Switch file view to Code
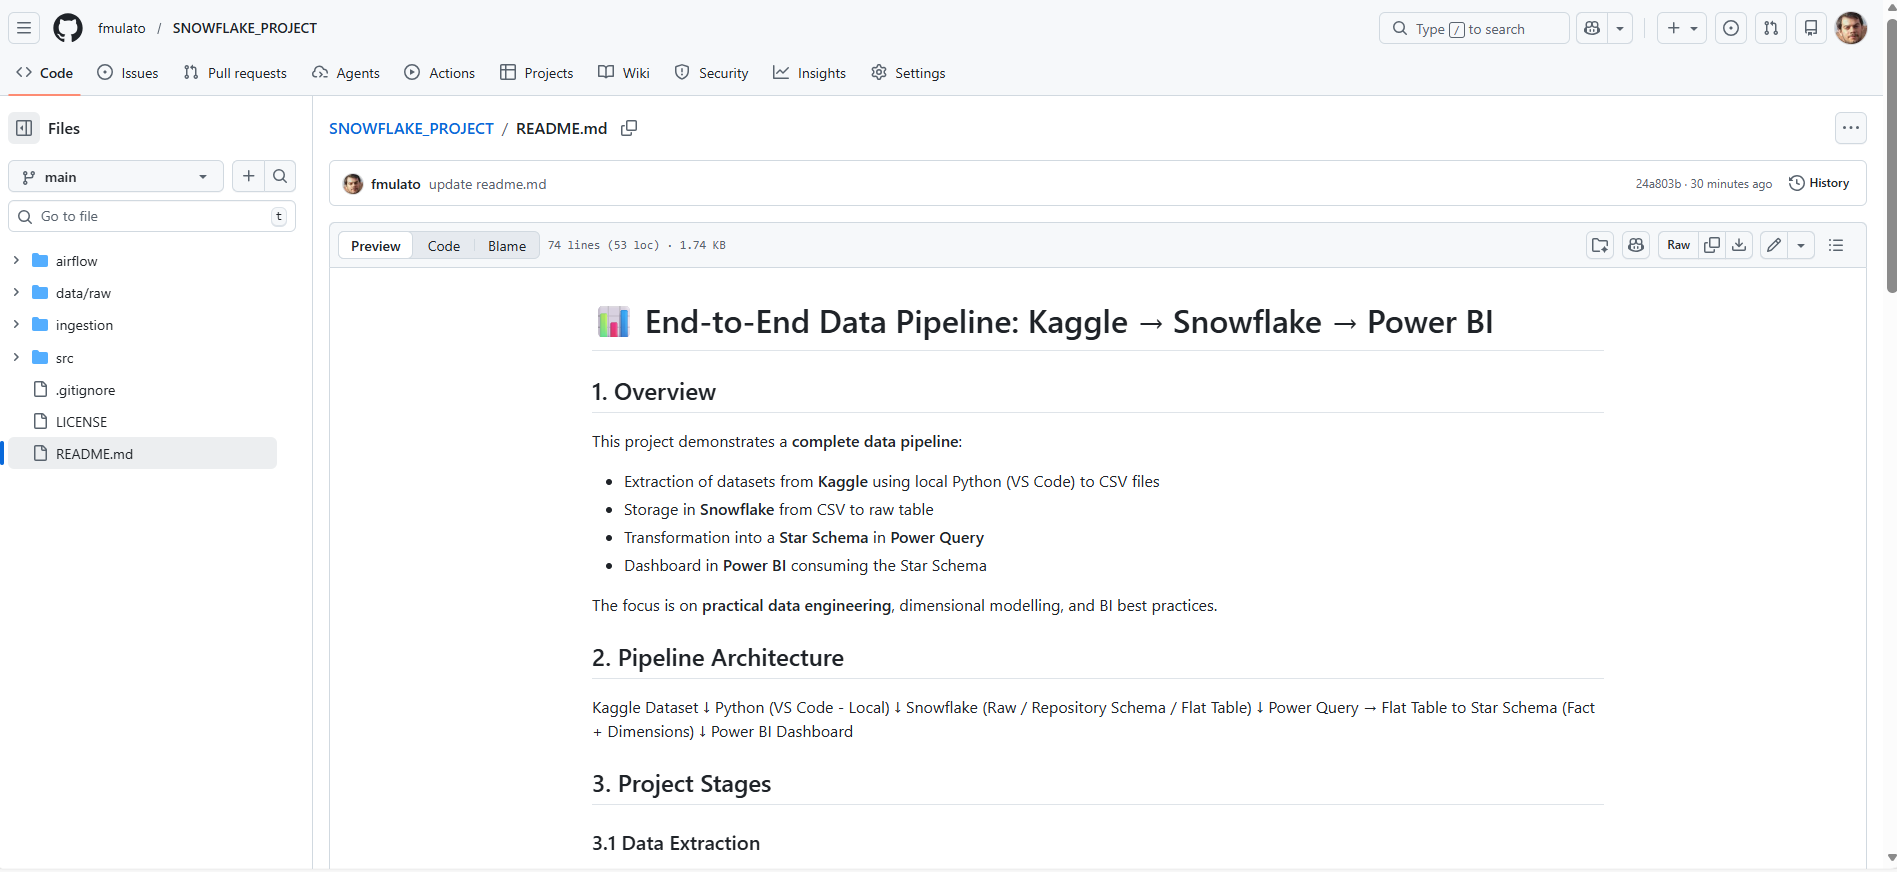 [x=444, y=246]
